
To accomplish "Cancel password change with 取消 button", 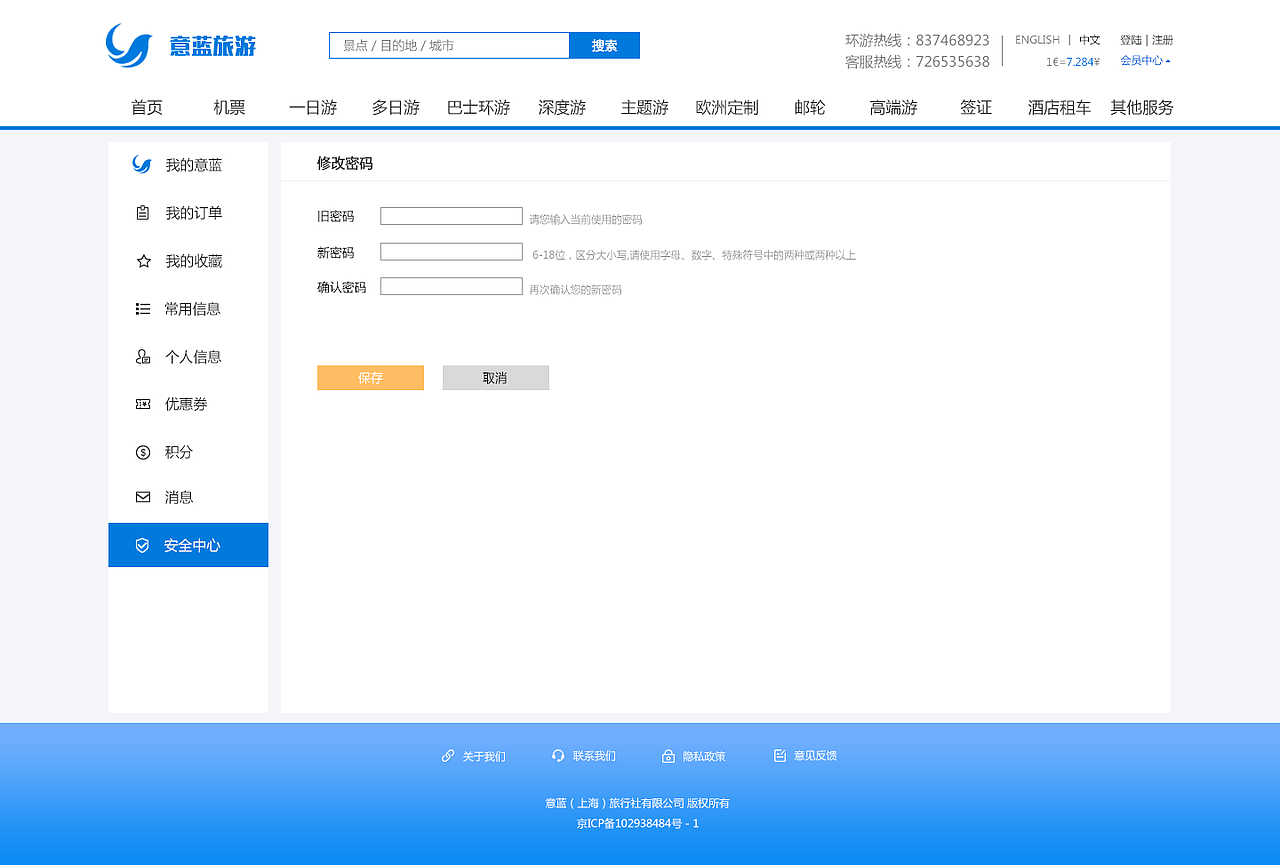I will (x=495, y=377).
